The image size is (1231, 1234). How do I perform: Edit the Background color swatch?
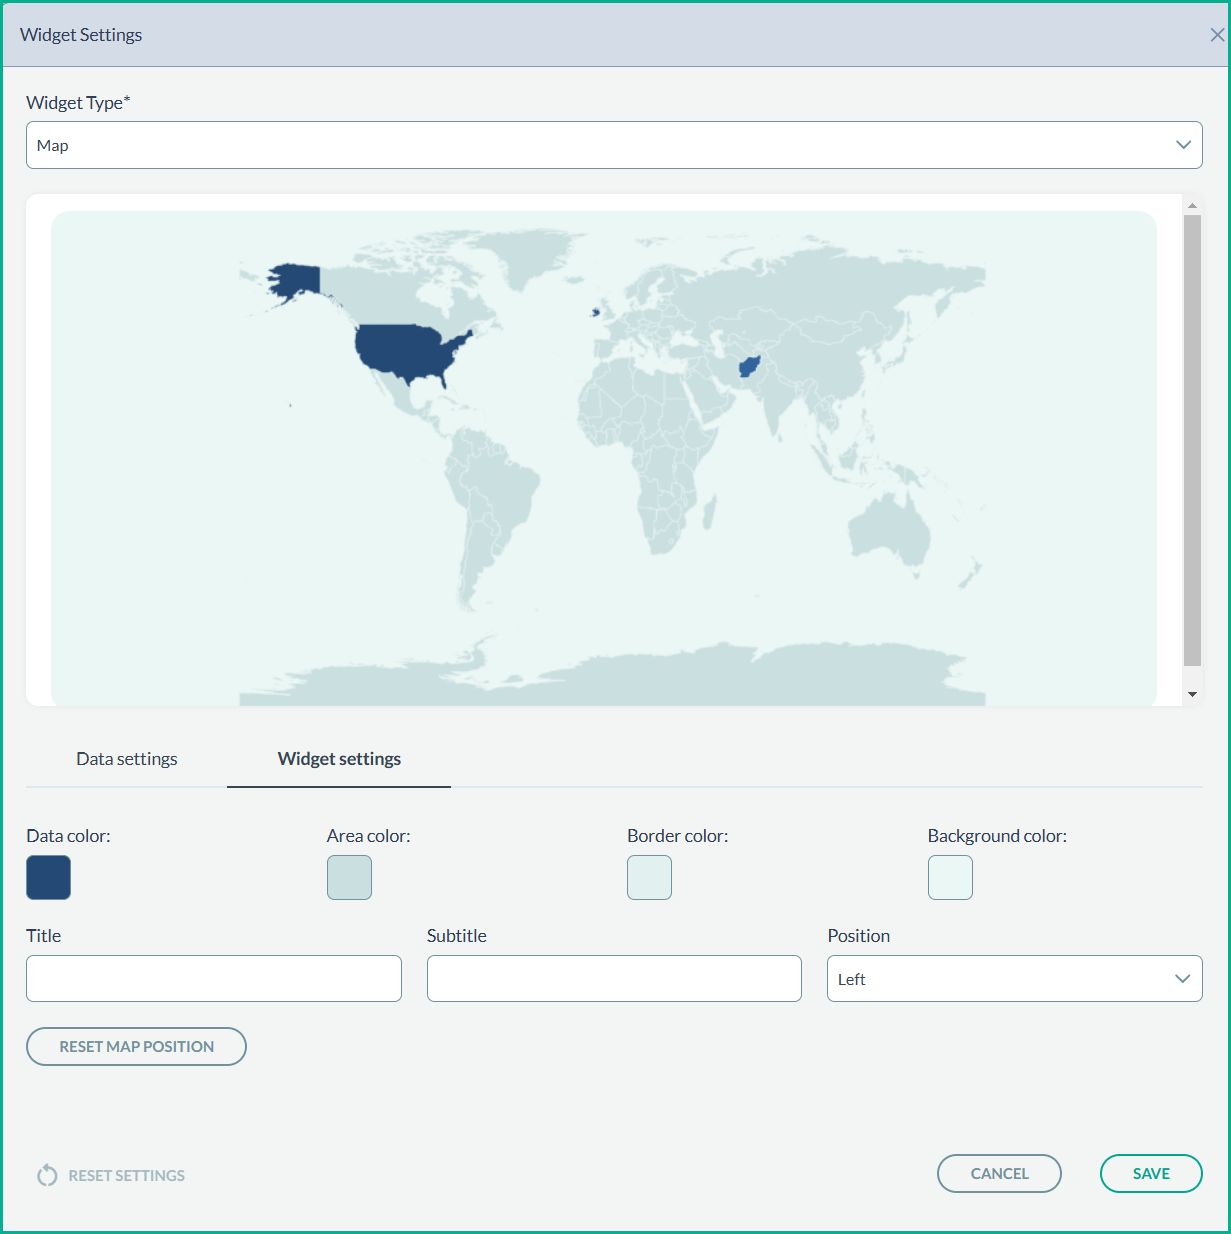coord(950,877)
